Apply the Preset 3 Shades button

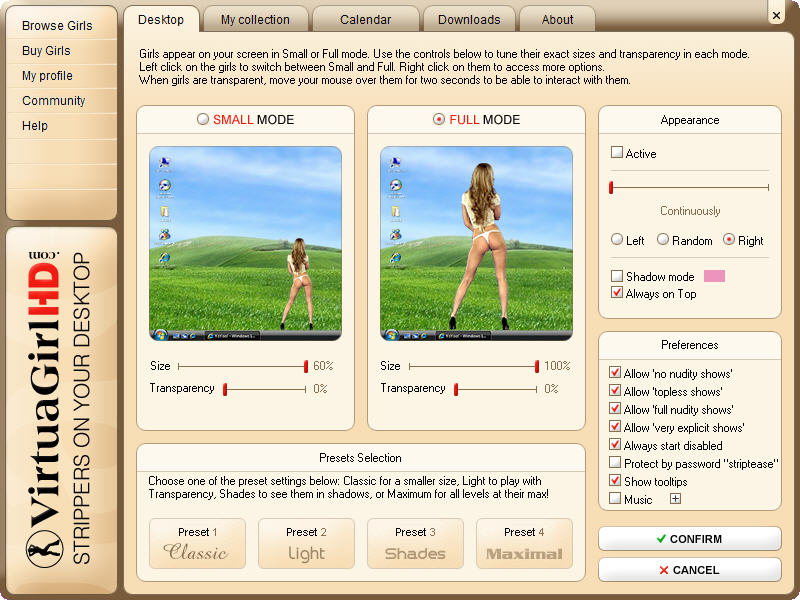415,543
